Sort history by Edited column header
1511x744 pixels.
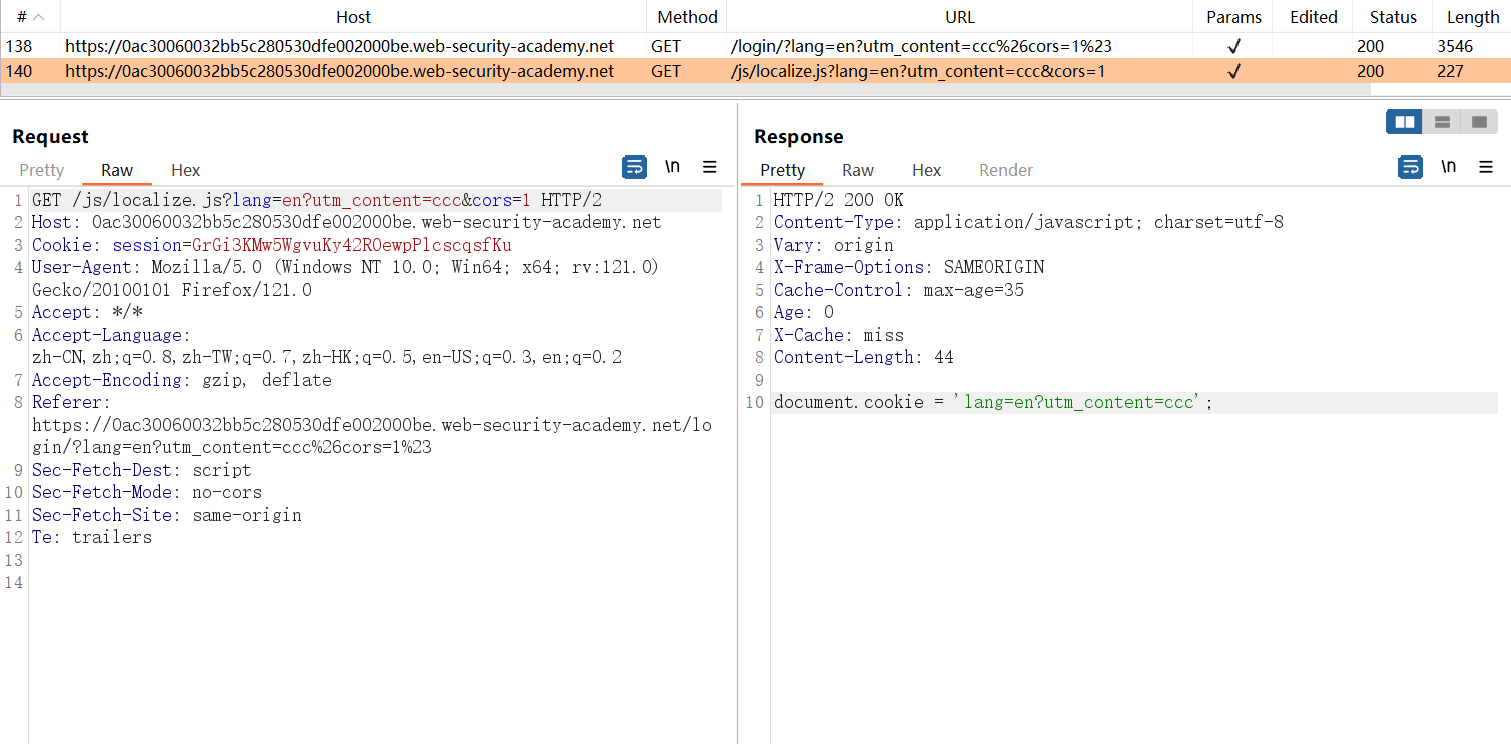pos(1314,17)
